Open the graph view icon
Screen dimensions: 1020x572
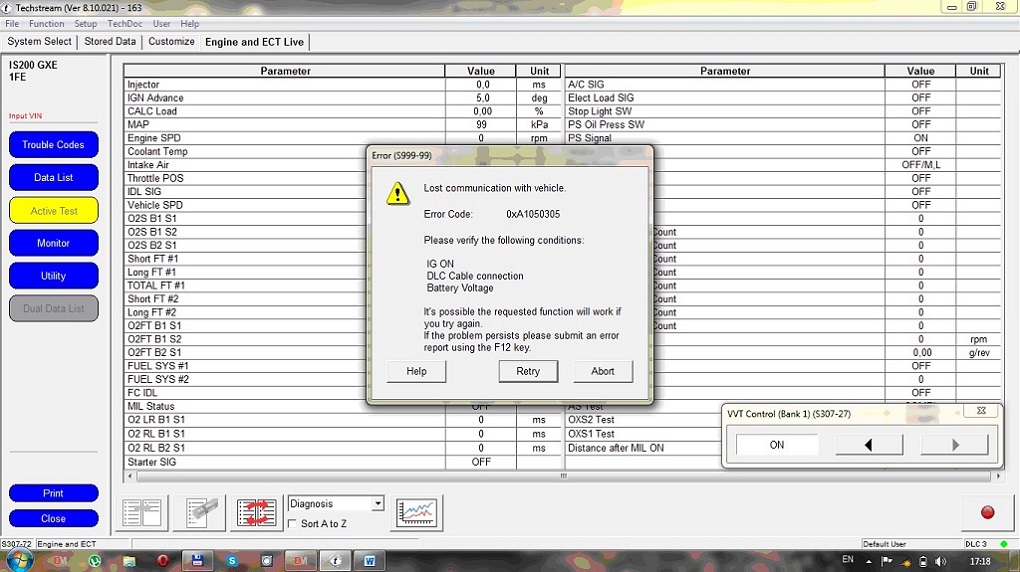coord(417,512)
